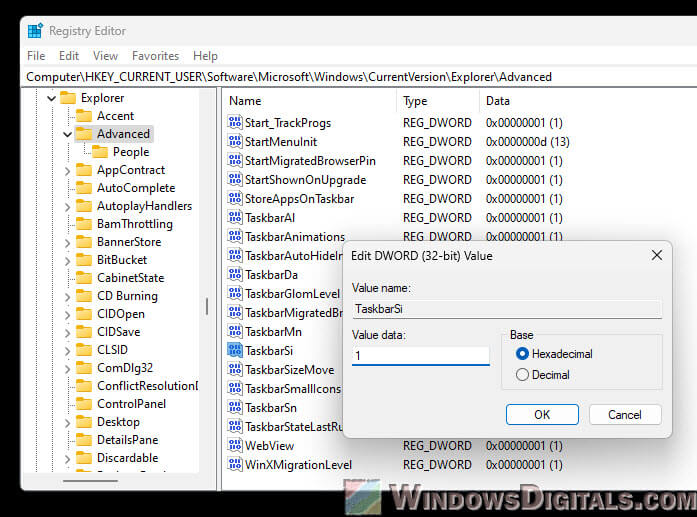Click the DWORD icon beside StoreAppsOnTaskbar
The height and width of the screenshot is (517, 697).
click(235, 198)
